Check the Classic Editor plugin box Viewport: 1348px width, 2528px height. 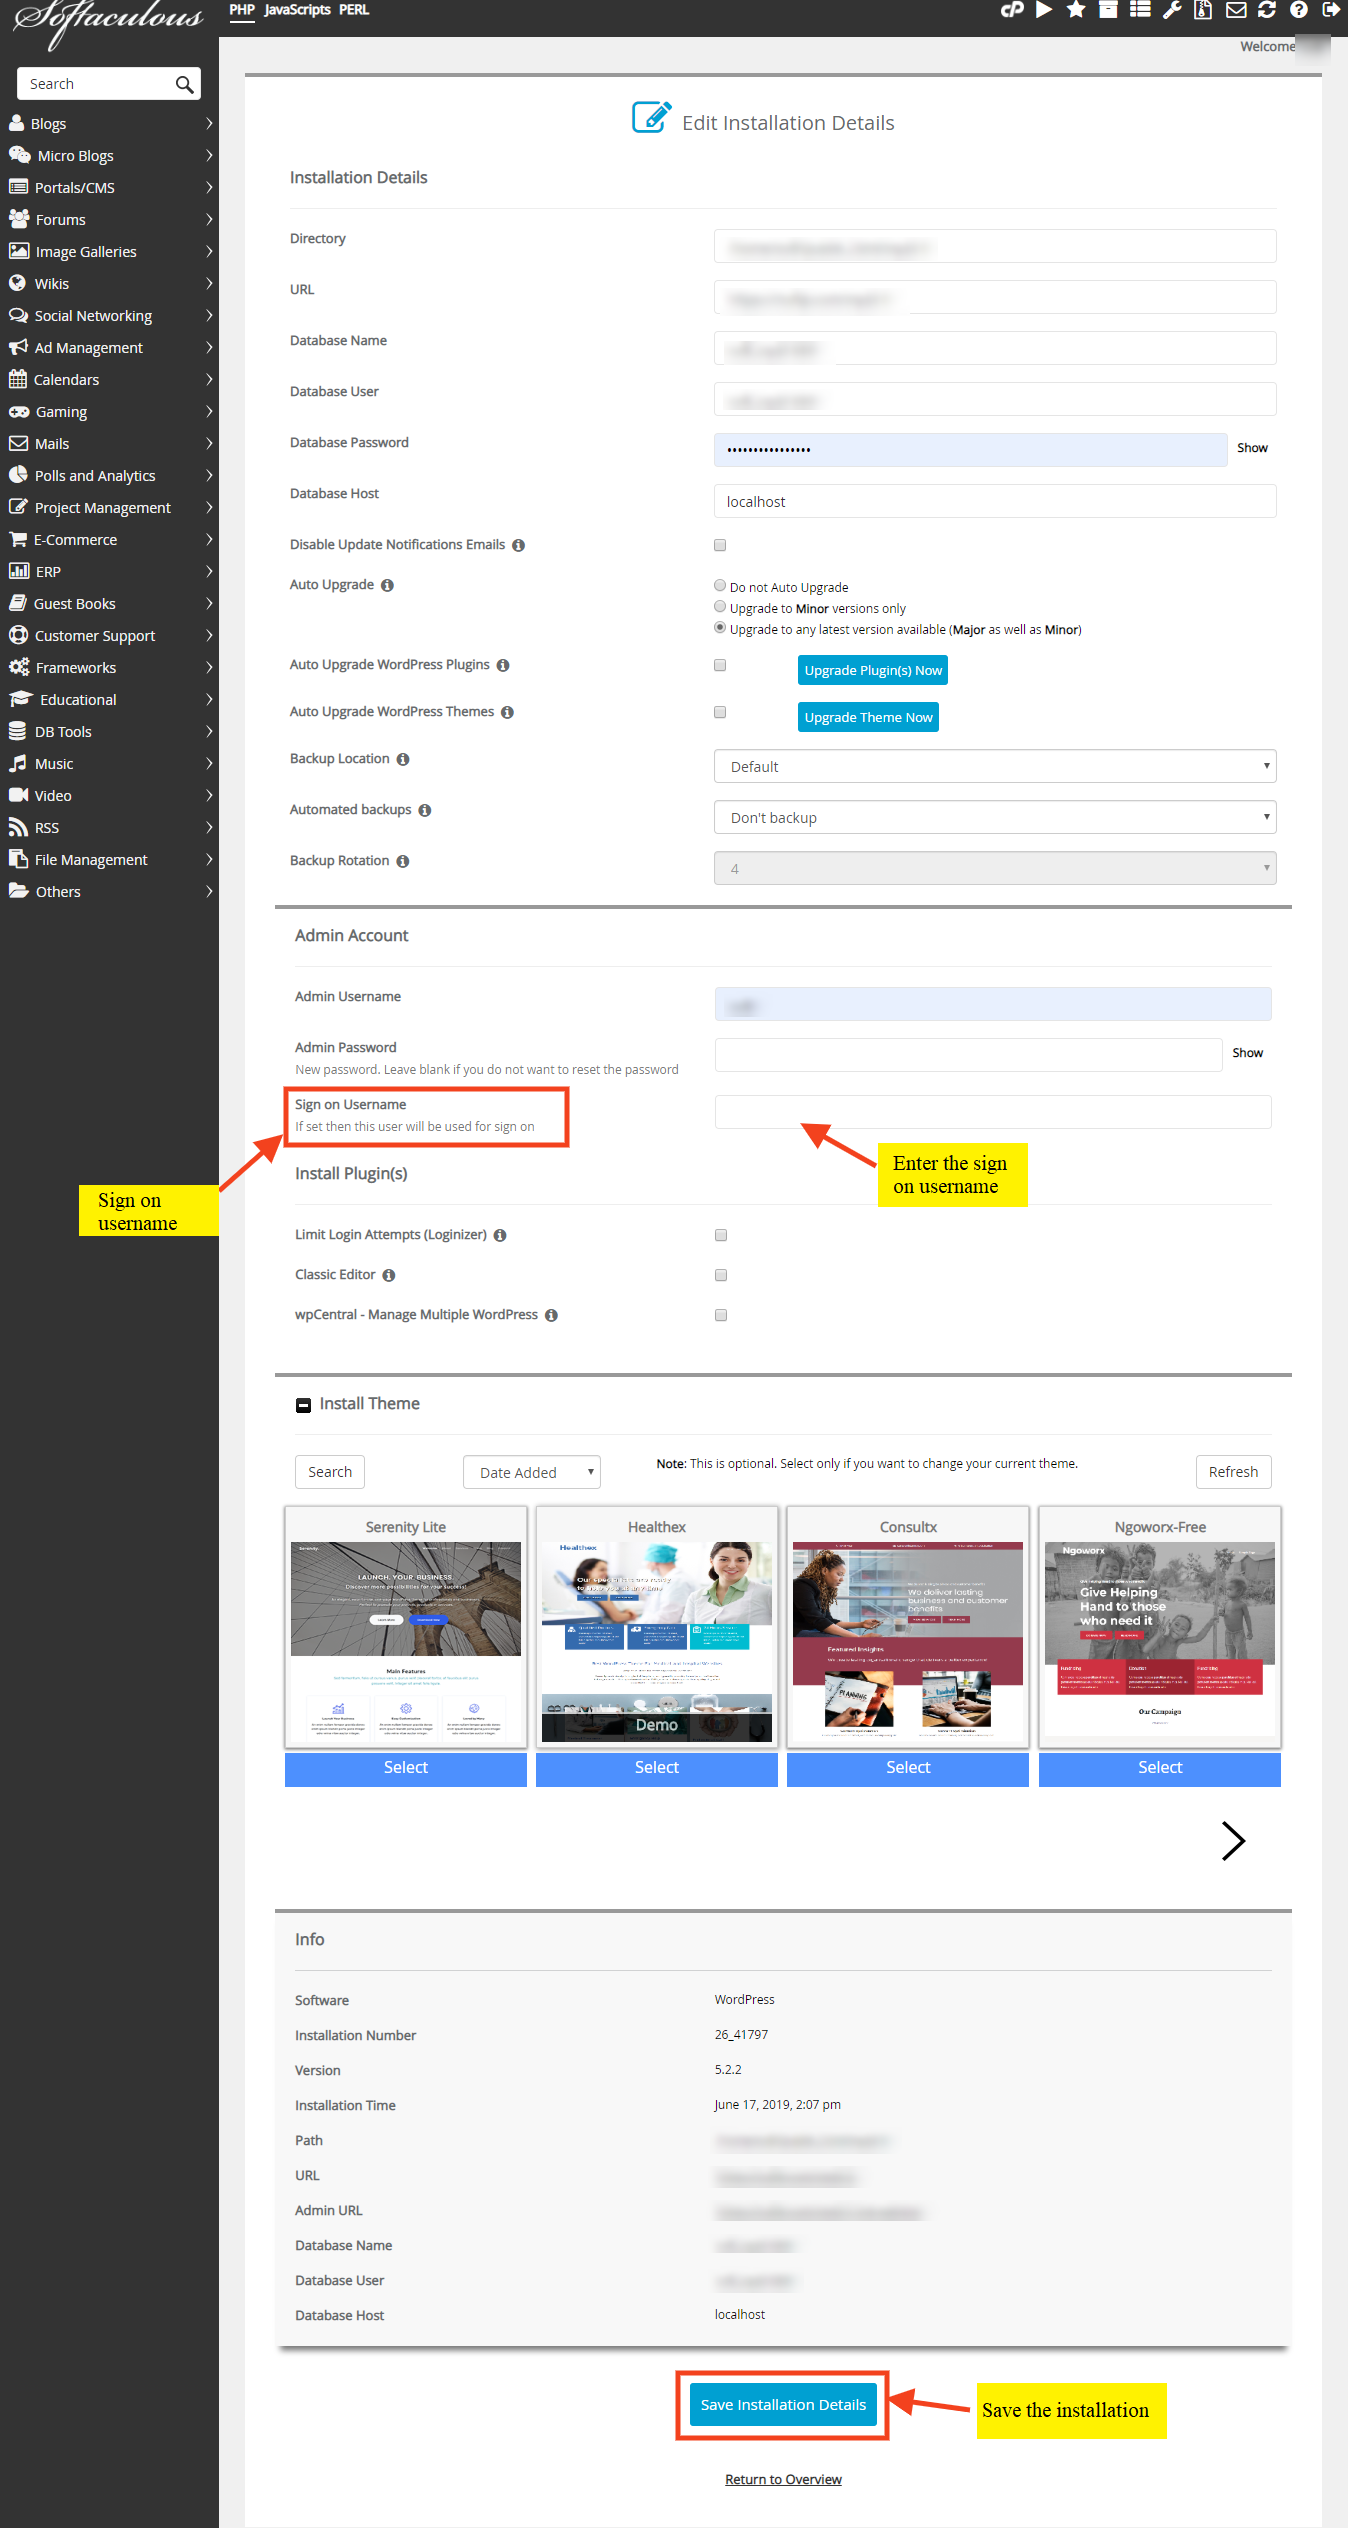pos(721,1275)
